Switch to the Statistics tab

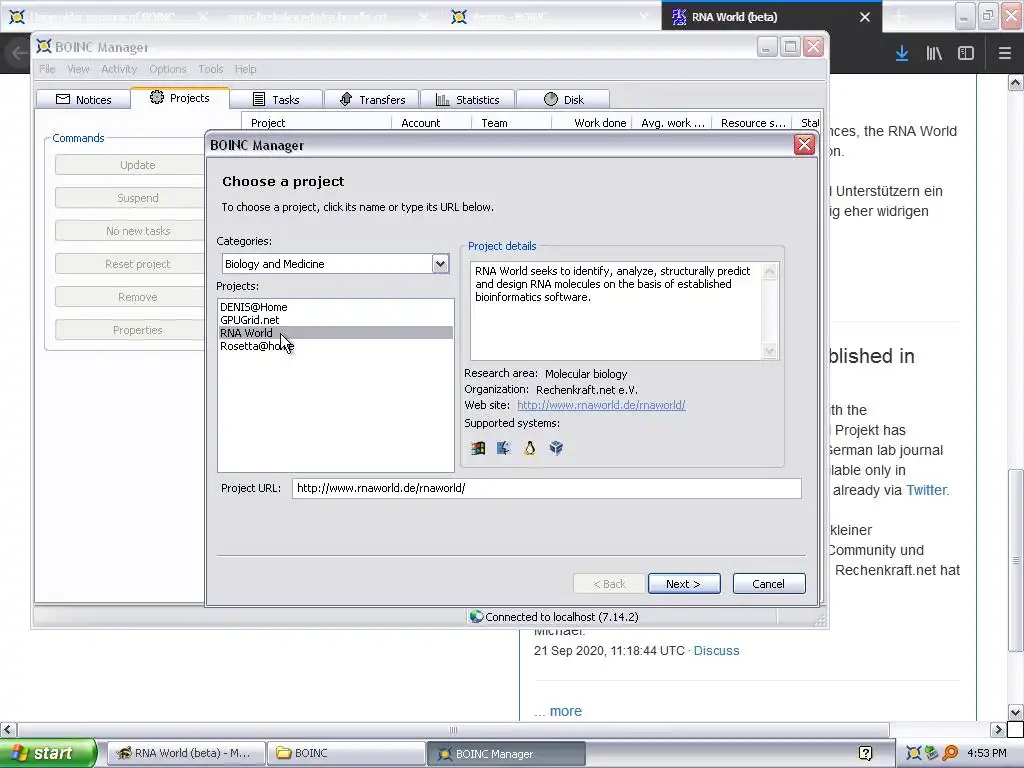468,99
